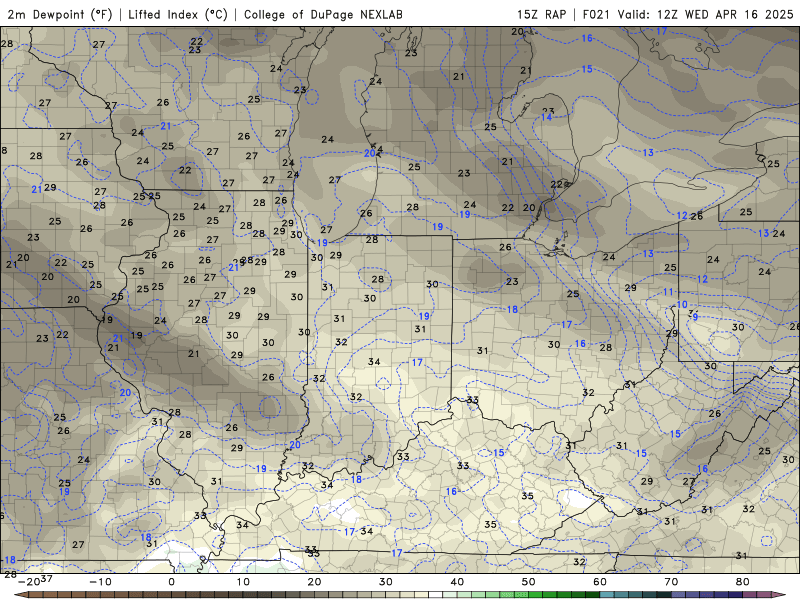This screenshot has height=600, width=800.
Task: Click the 60 label on the color scale
Action: (x=600, y=582)
